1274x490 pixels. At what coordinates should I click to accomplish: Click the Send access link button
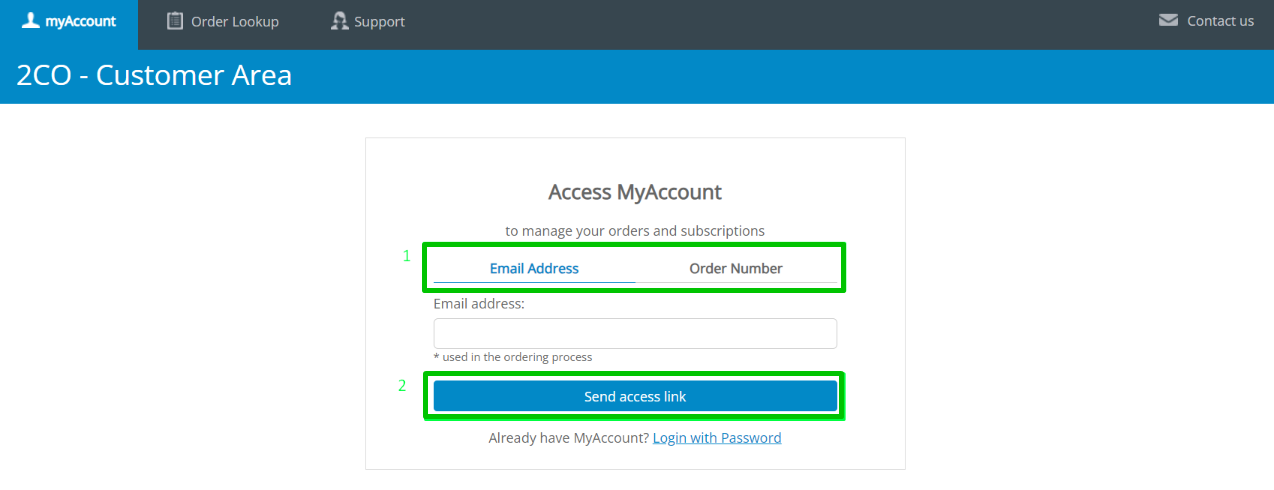coord(635,396)
